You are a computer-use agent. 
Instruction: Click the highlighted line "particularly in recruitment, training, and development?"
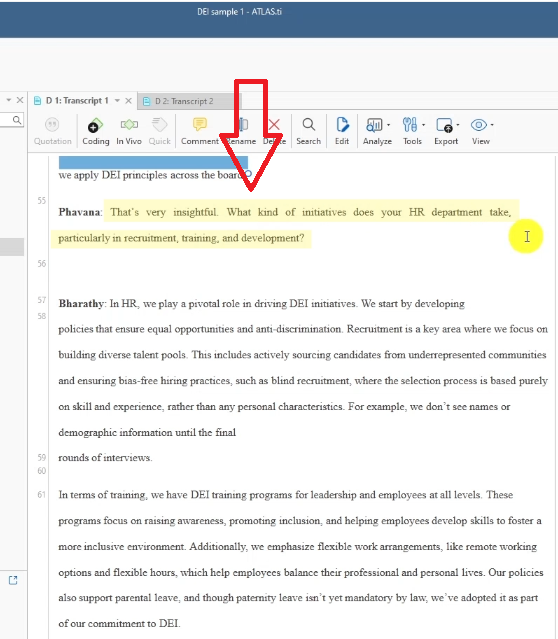click(181, 238)
